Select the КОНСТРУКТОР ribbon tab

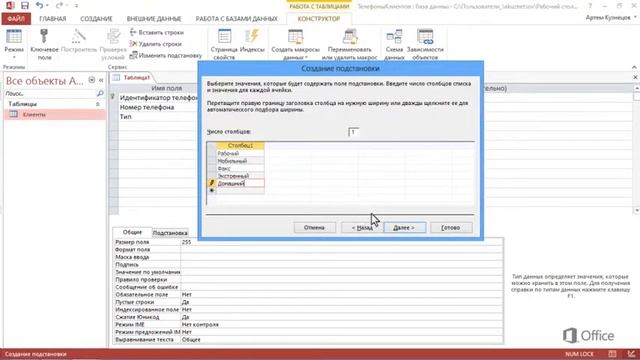[319, 19]
